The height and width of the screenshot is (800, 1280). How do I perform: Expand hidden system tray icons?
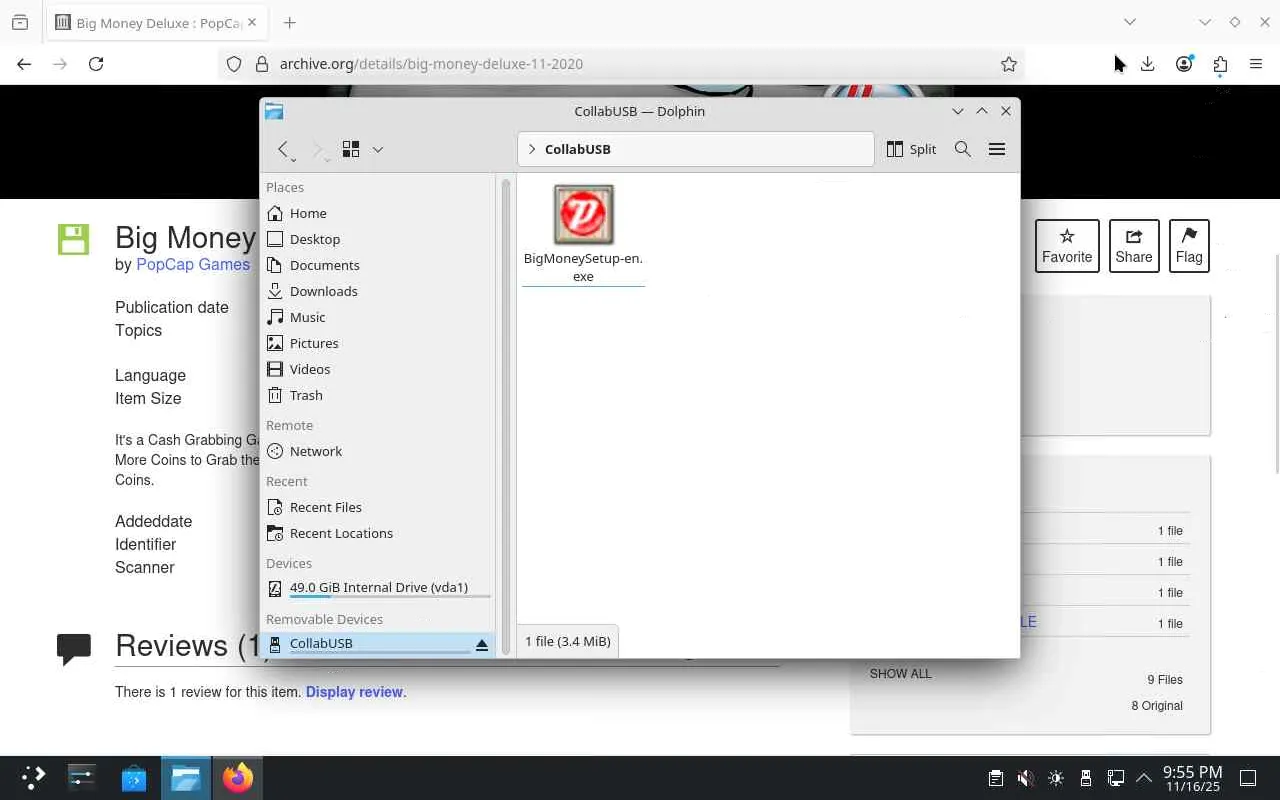(x=1143, y=778)
